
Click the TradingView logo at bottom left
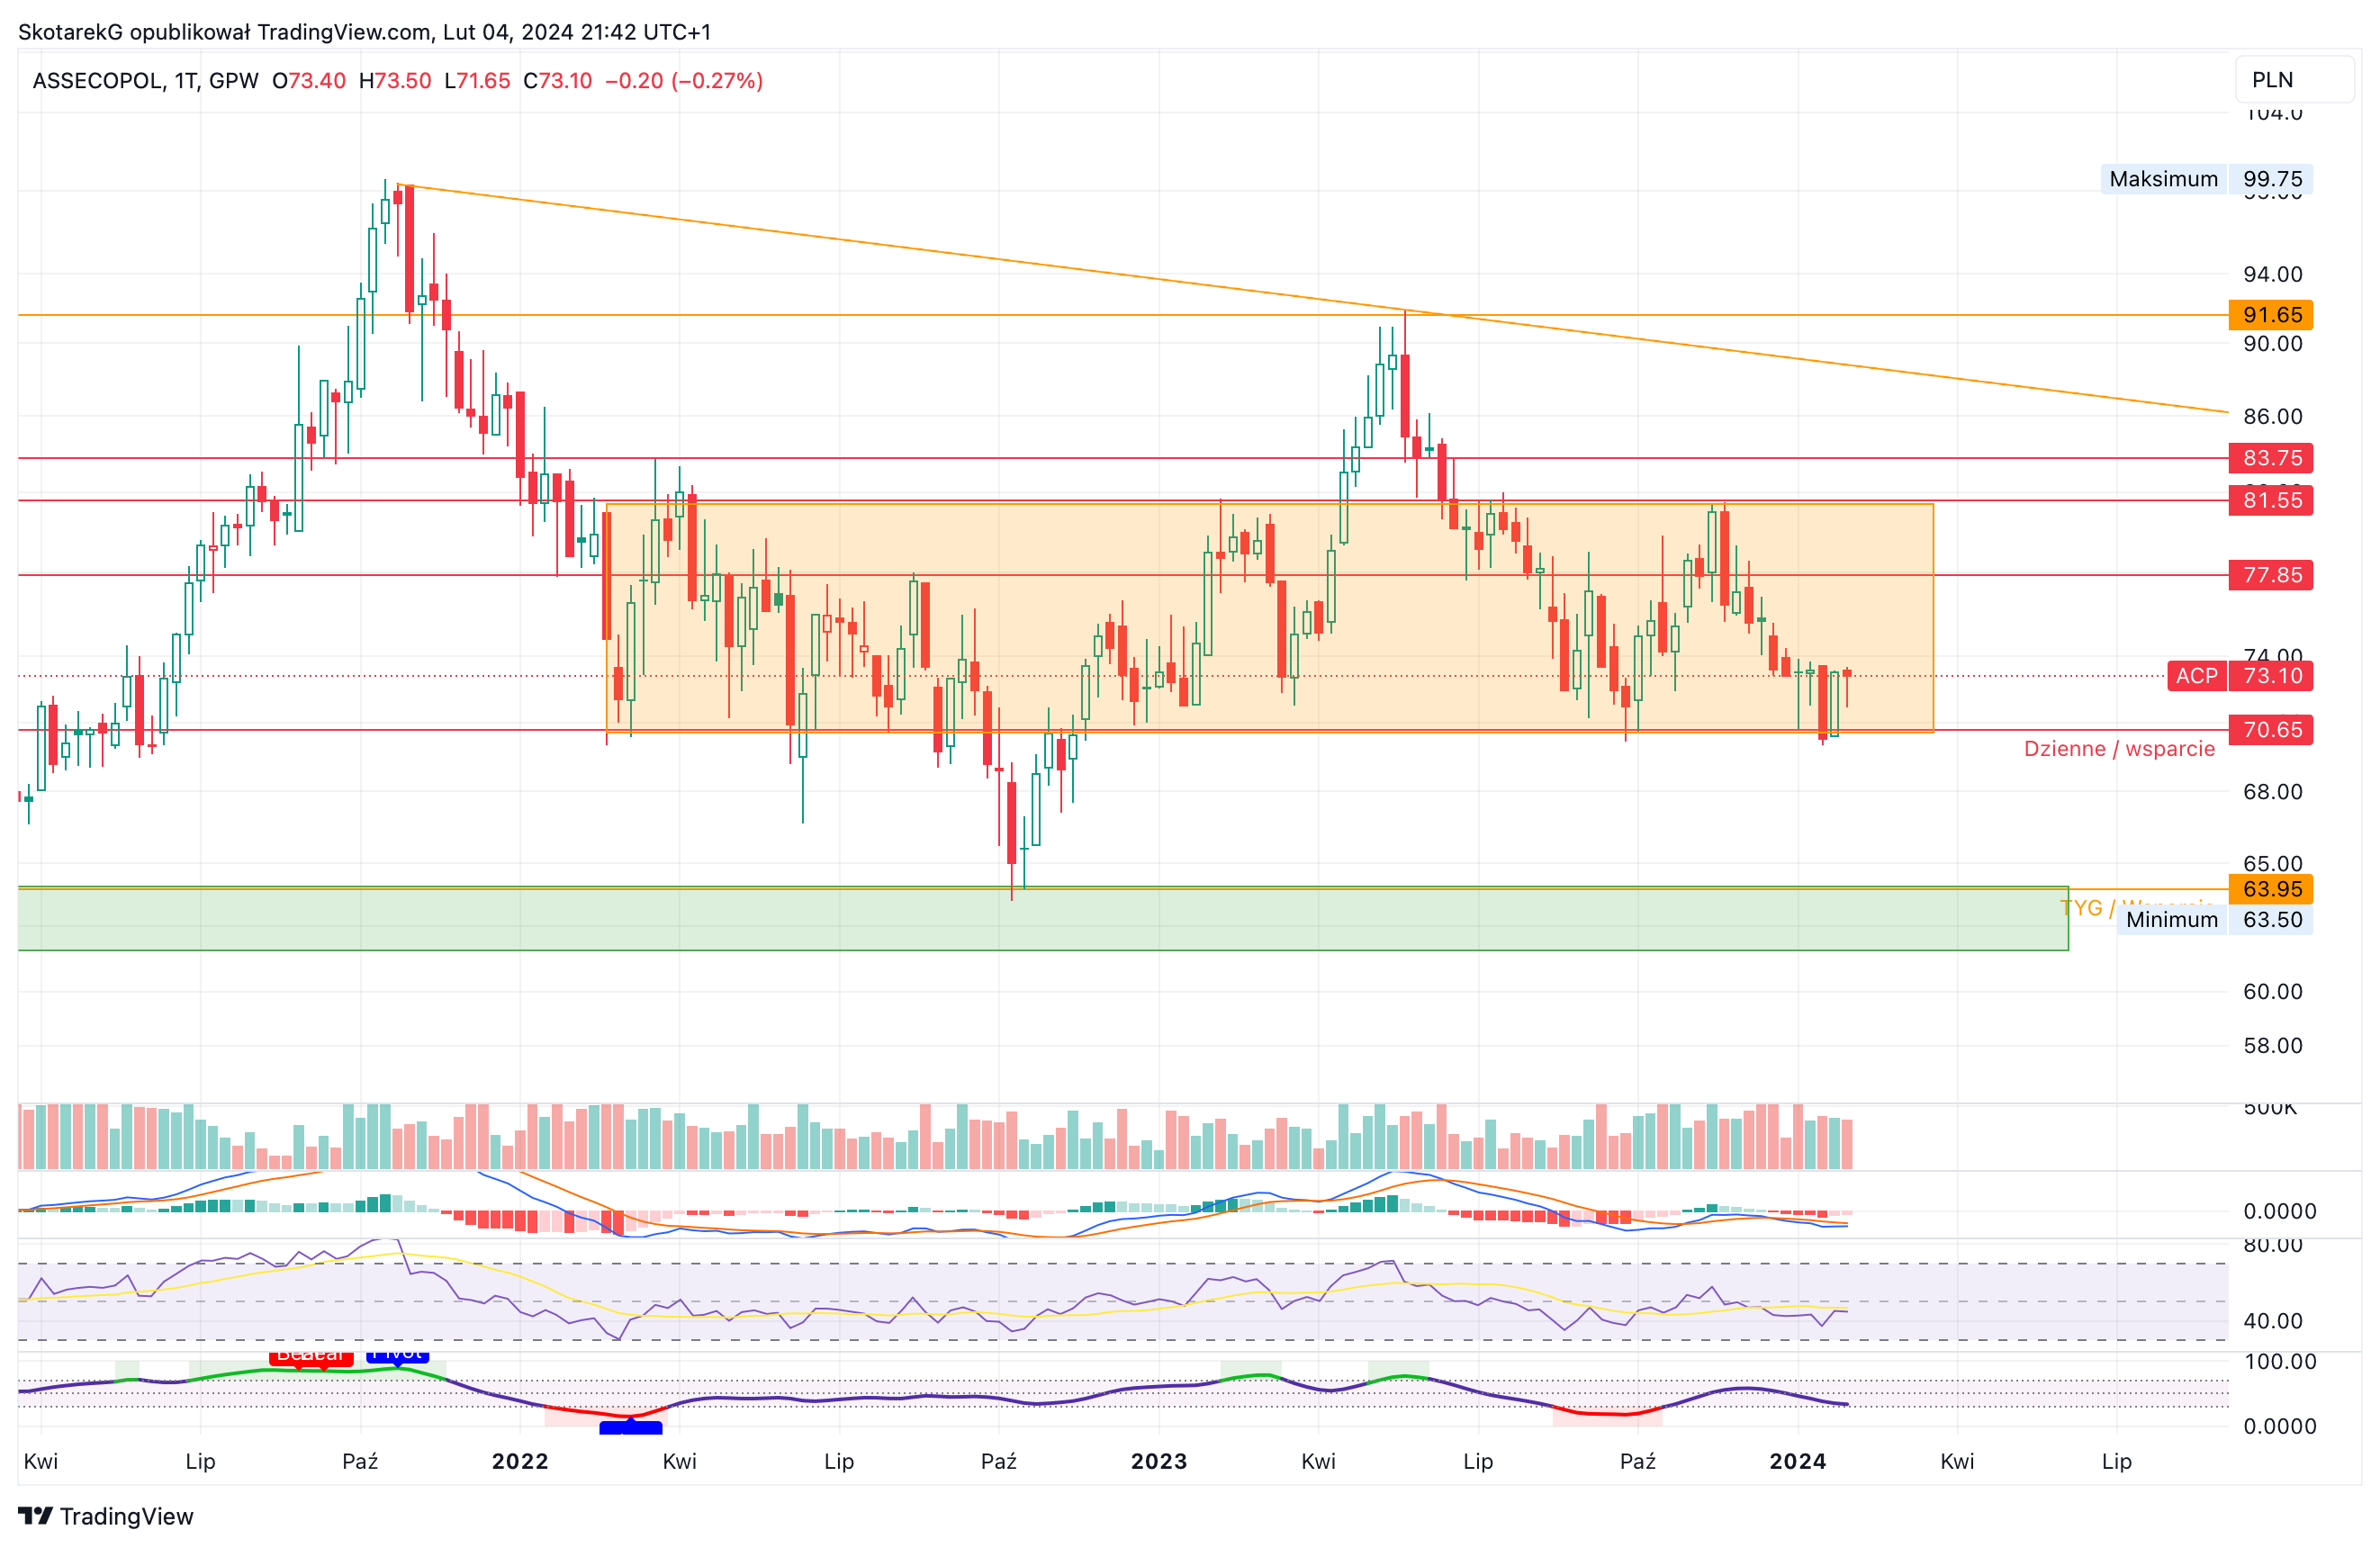(x=106, y=1516)
